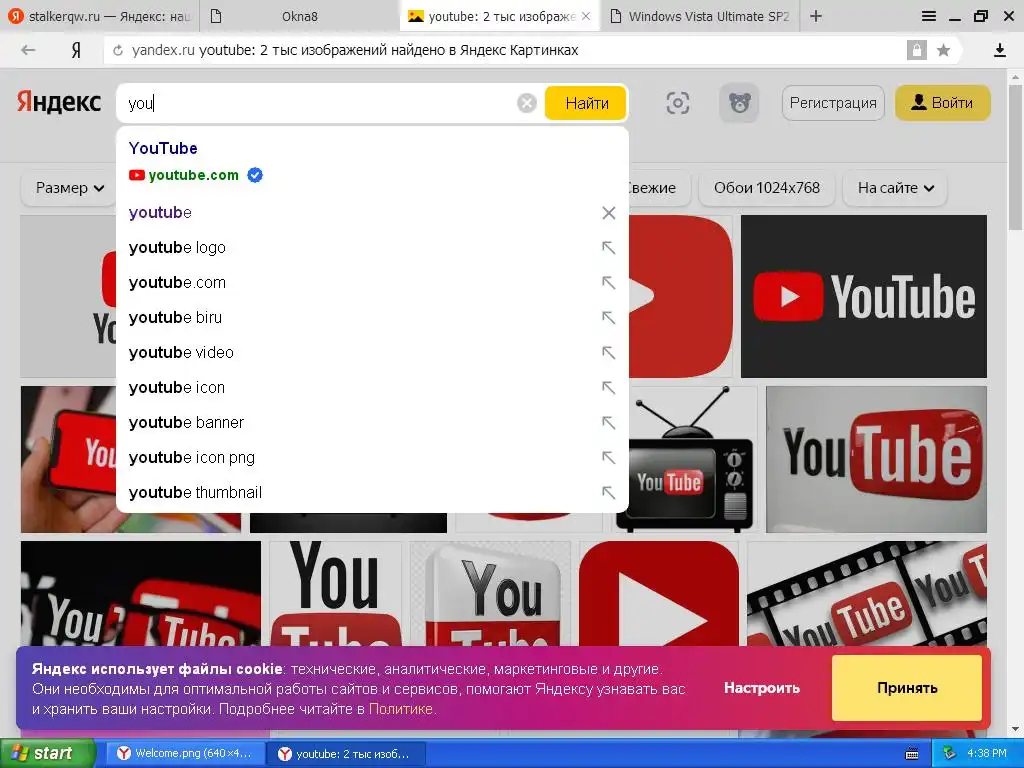The height and width of the screenshot is (768, 1024).
Task: Click the browser back arrow
Action: click(x=27, y=50)
